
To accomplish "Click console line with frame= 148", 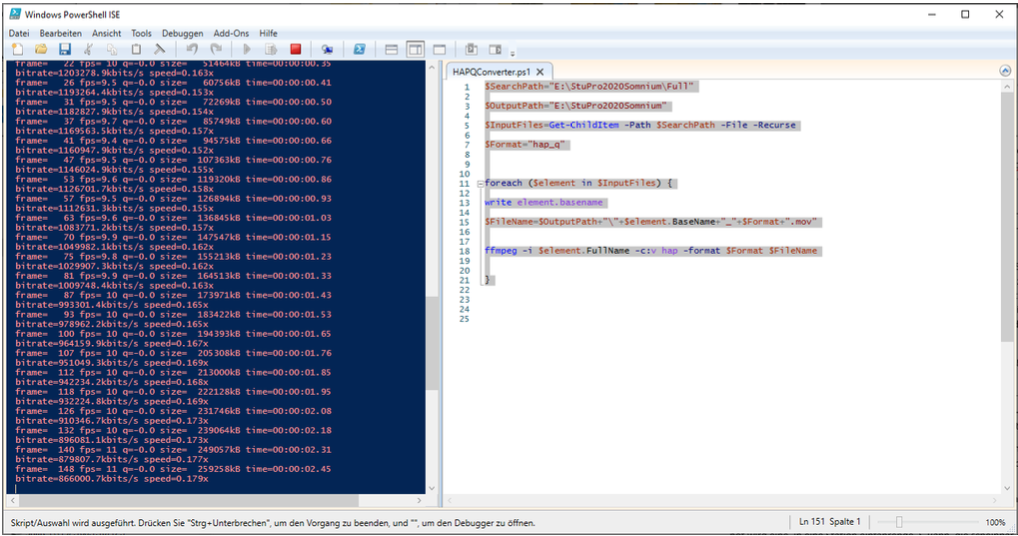I will coord(173,469).
